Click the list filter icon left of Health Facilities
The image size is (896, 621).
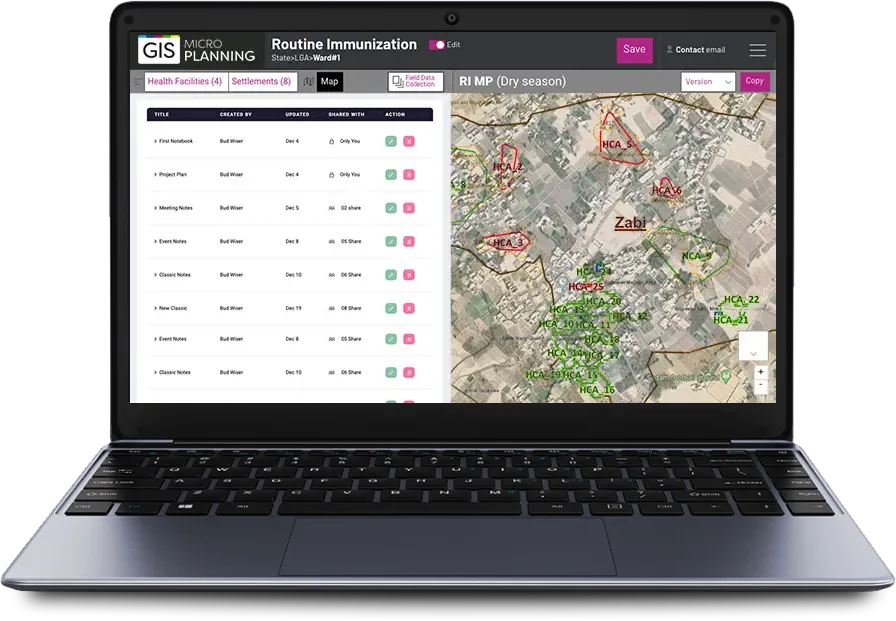click(137, 82)
